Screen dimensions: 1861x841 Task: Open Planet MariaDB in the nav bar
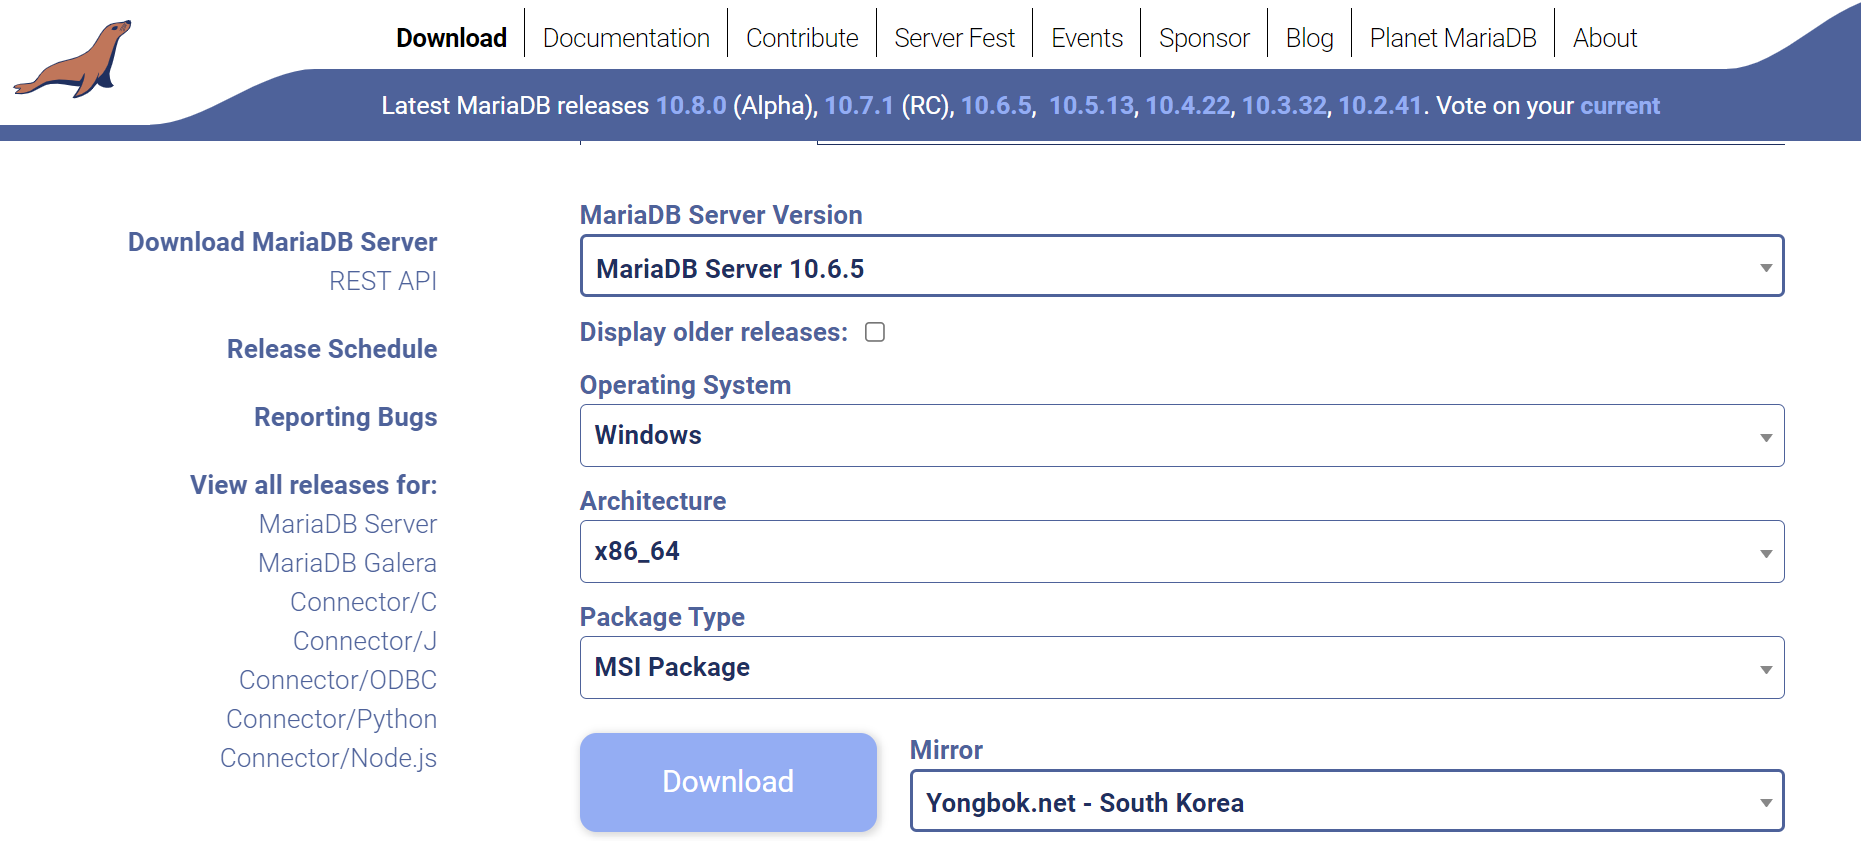1453,38
